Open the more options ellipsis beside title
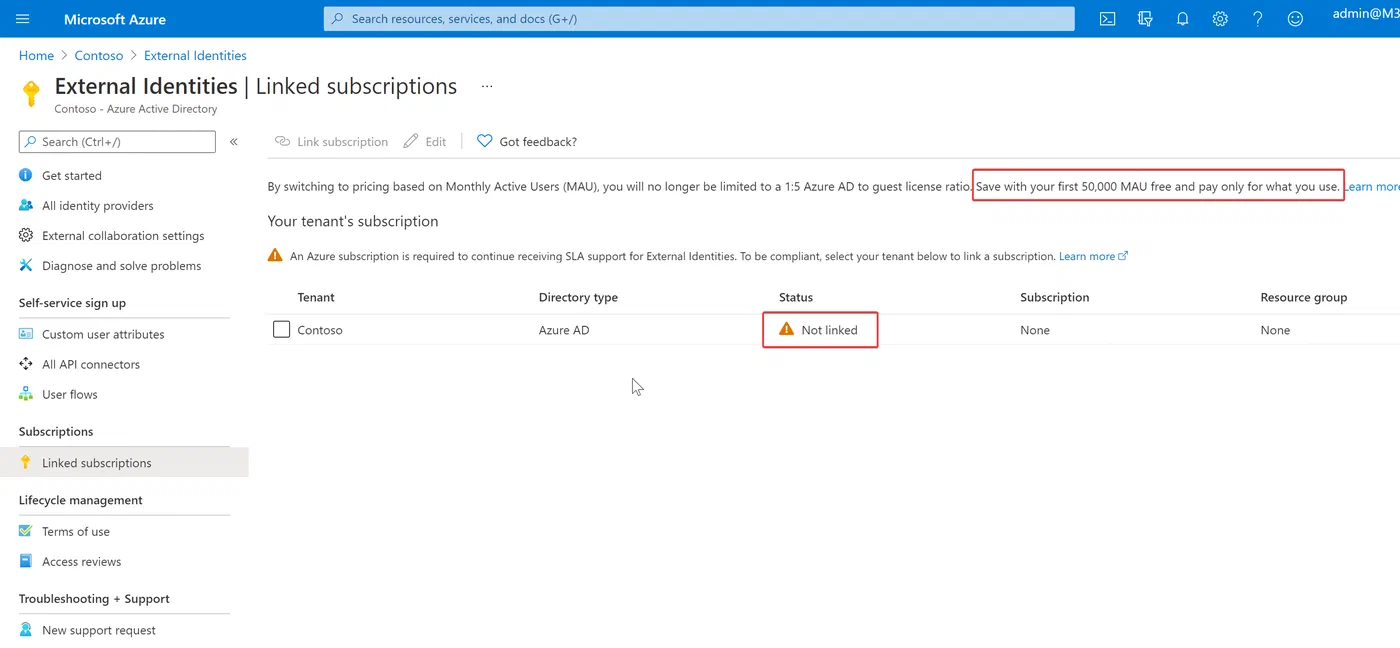Image resolution: width=1400 pixels, height=648 pixels. pyautogui.click(x=487, y=87)
